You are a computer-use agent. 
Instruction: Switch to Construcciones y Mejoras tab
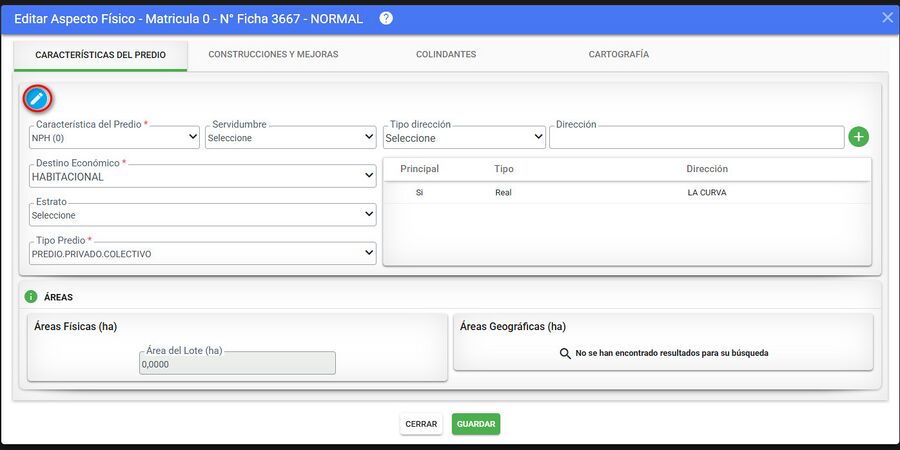(273, 55)
